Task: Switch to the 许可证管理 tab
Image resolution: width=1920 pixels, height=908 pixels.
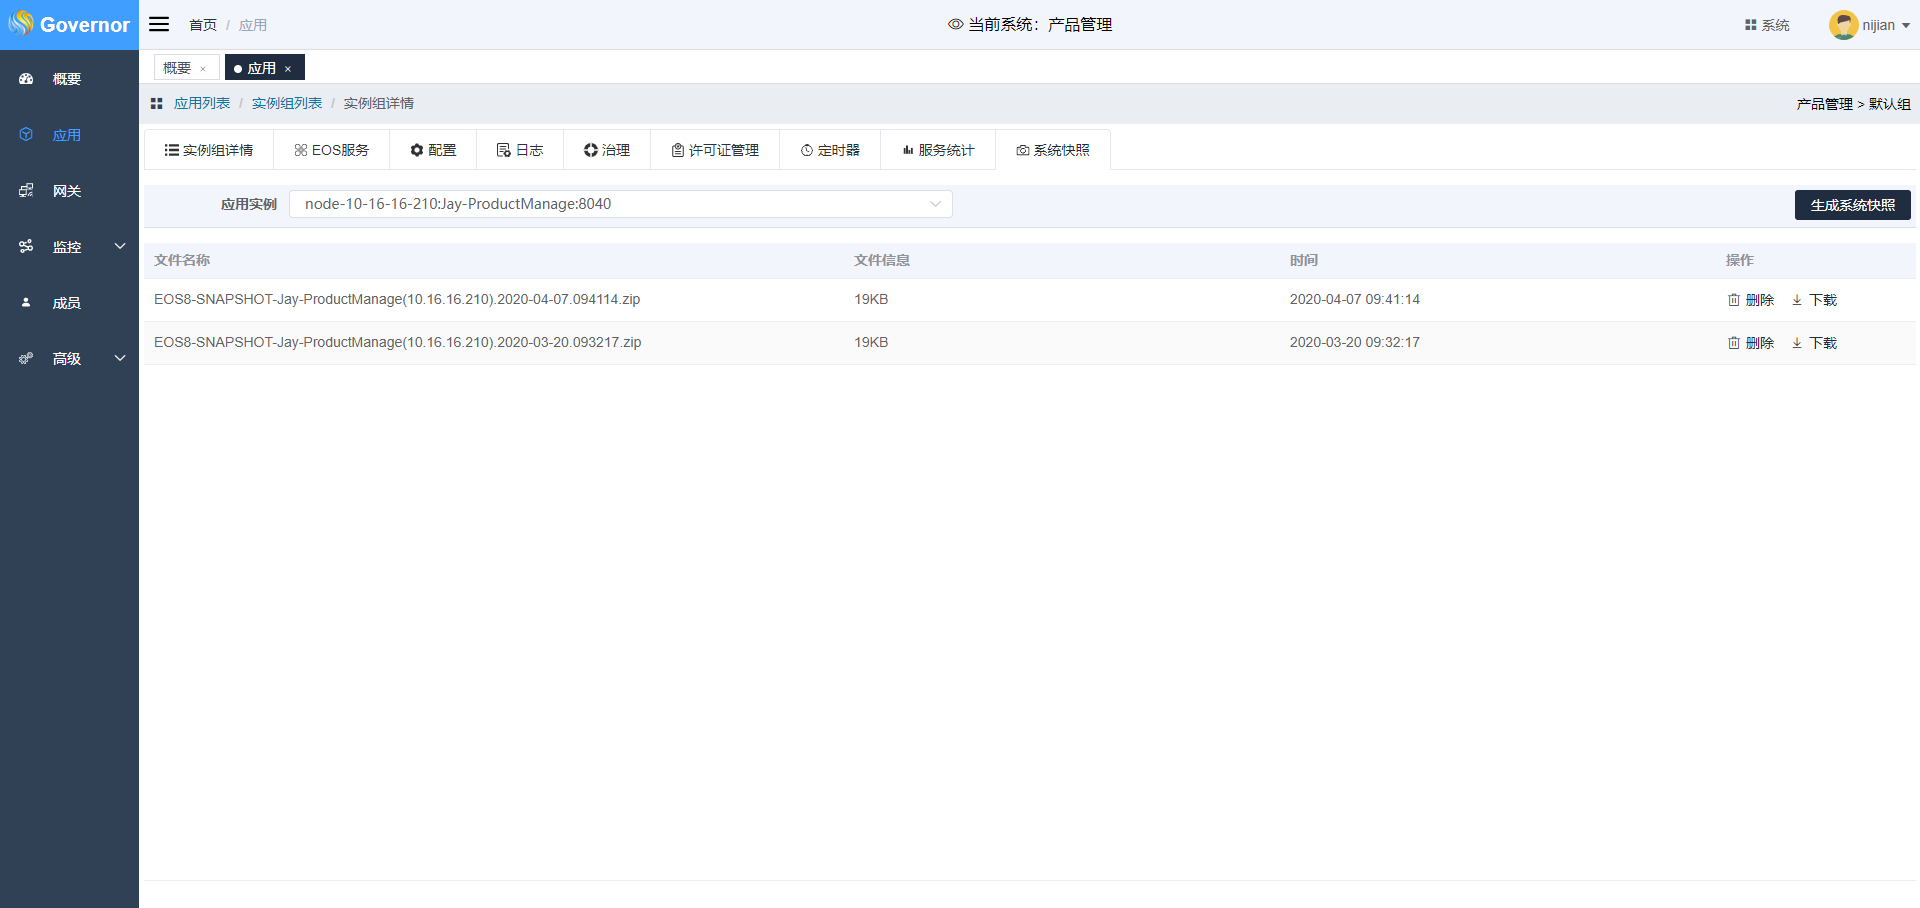Action: click(x=714, y=150)
